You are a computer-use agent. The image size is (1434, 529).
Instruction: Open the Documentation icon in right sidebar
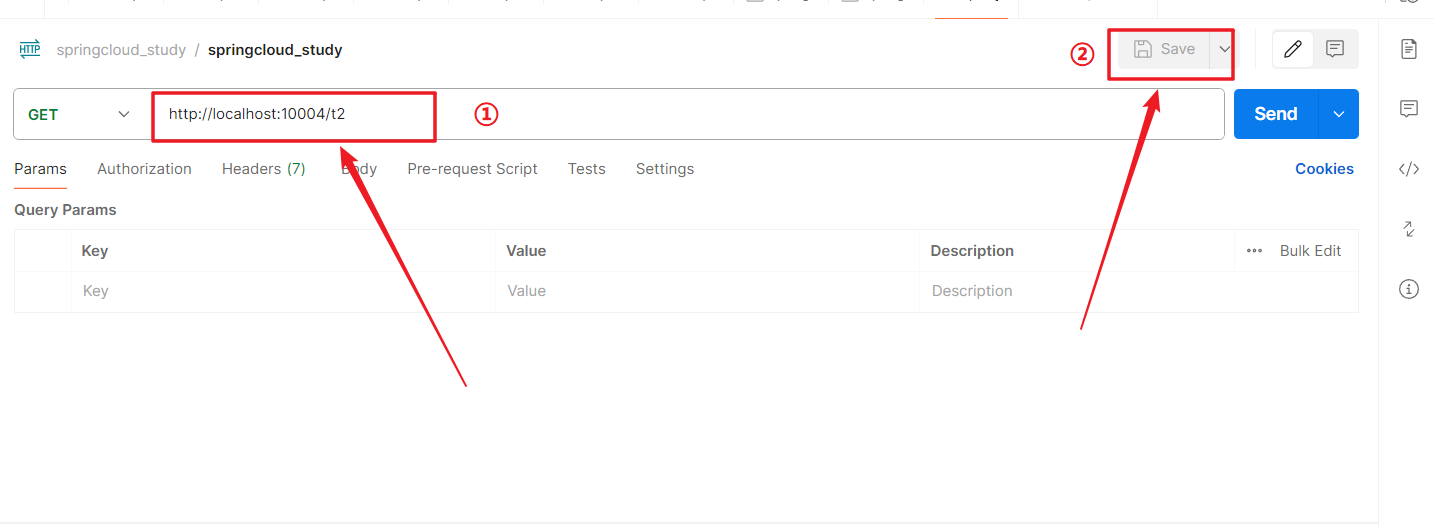coord(1409,49)
